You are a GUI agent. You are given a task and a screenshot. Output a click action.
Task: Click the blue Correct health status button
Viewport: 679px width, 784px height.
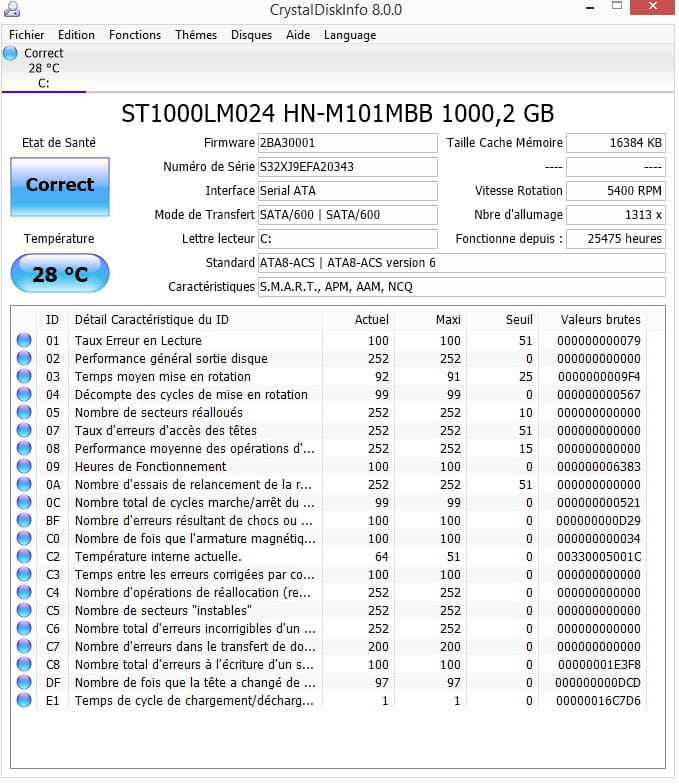(x=60, y=186)
